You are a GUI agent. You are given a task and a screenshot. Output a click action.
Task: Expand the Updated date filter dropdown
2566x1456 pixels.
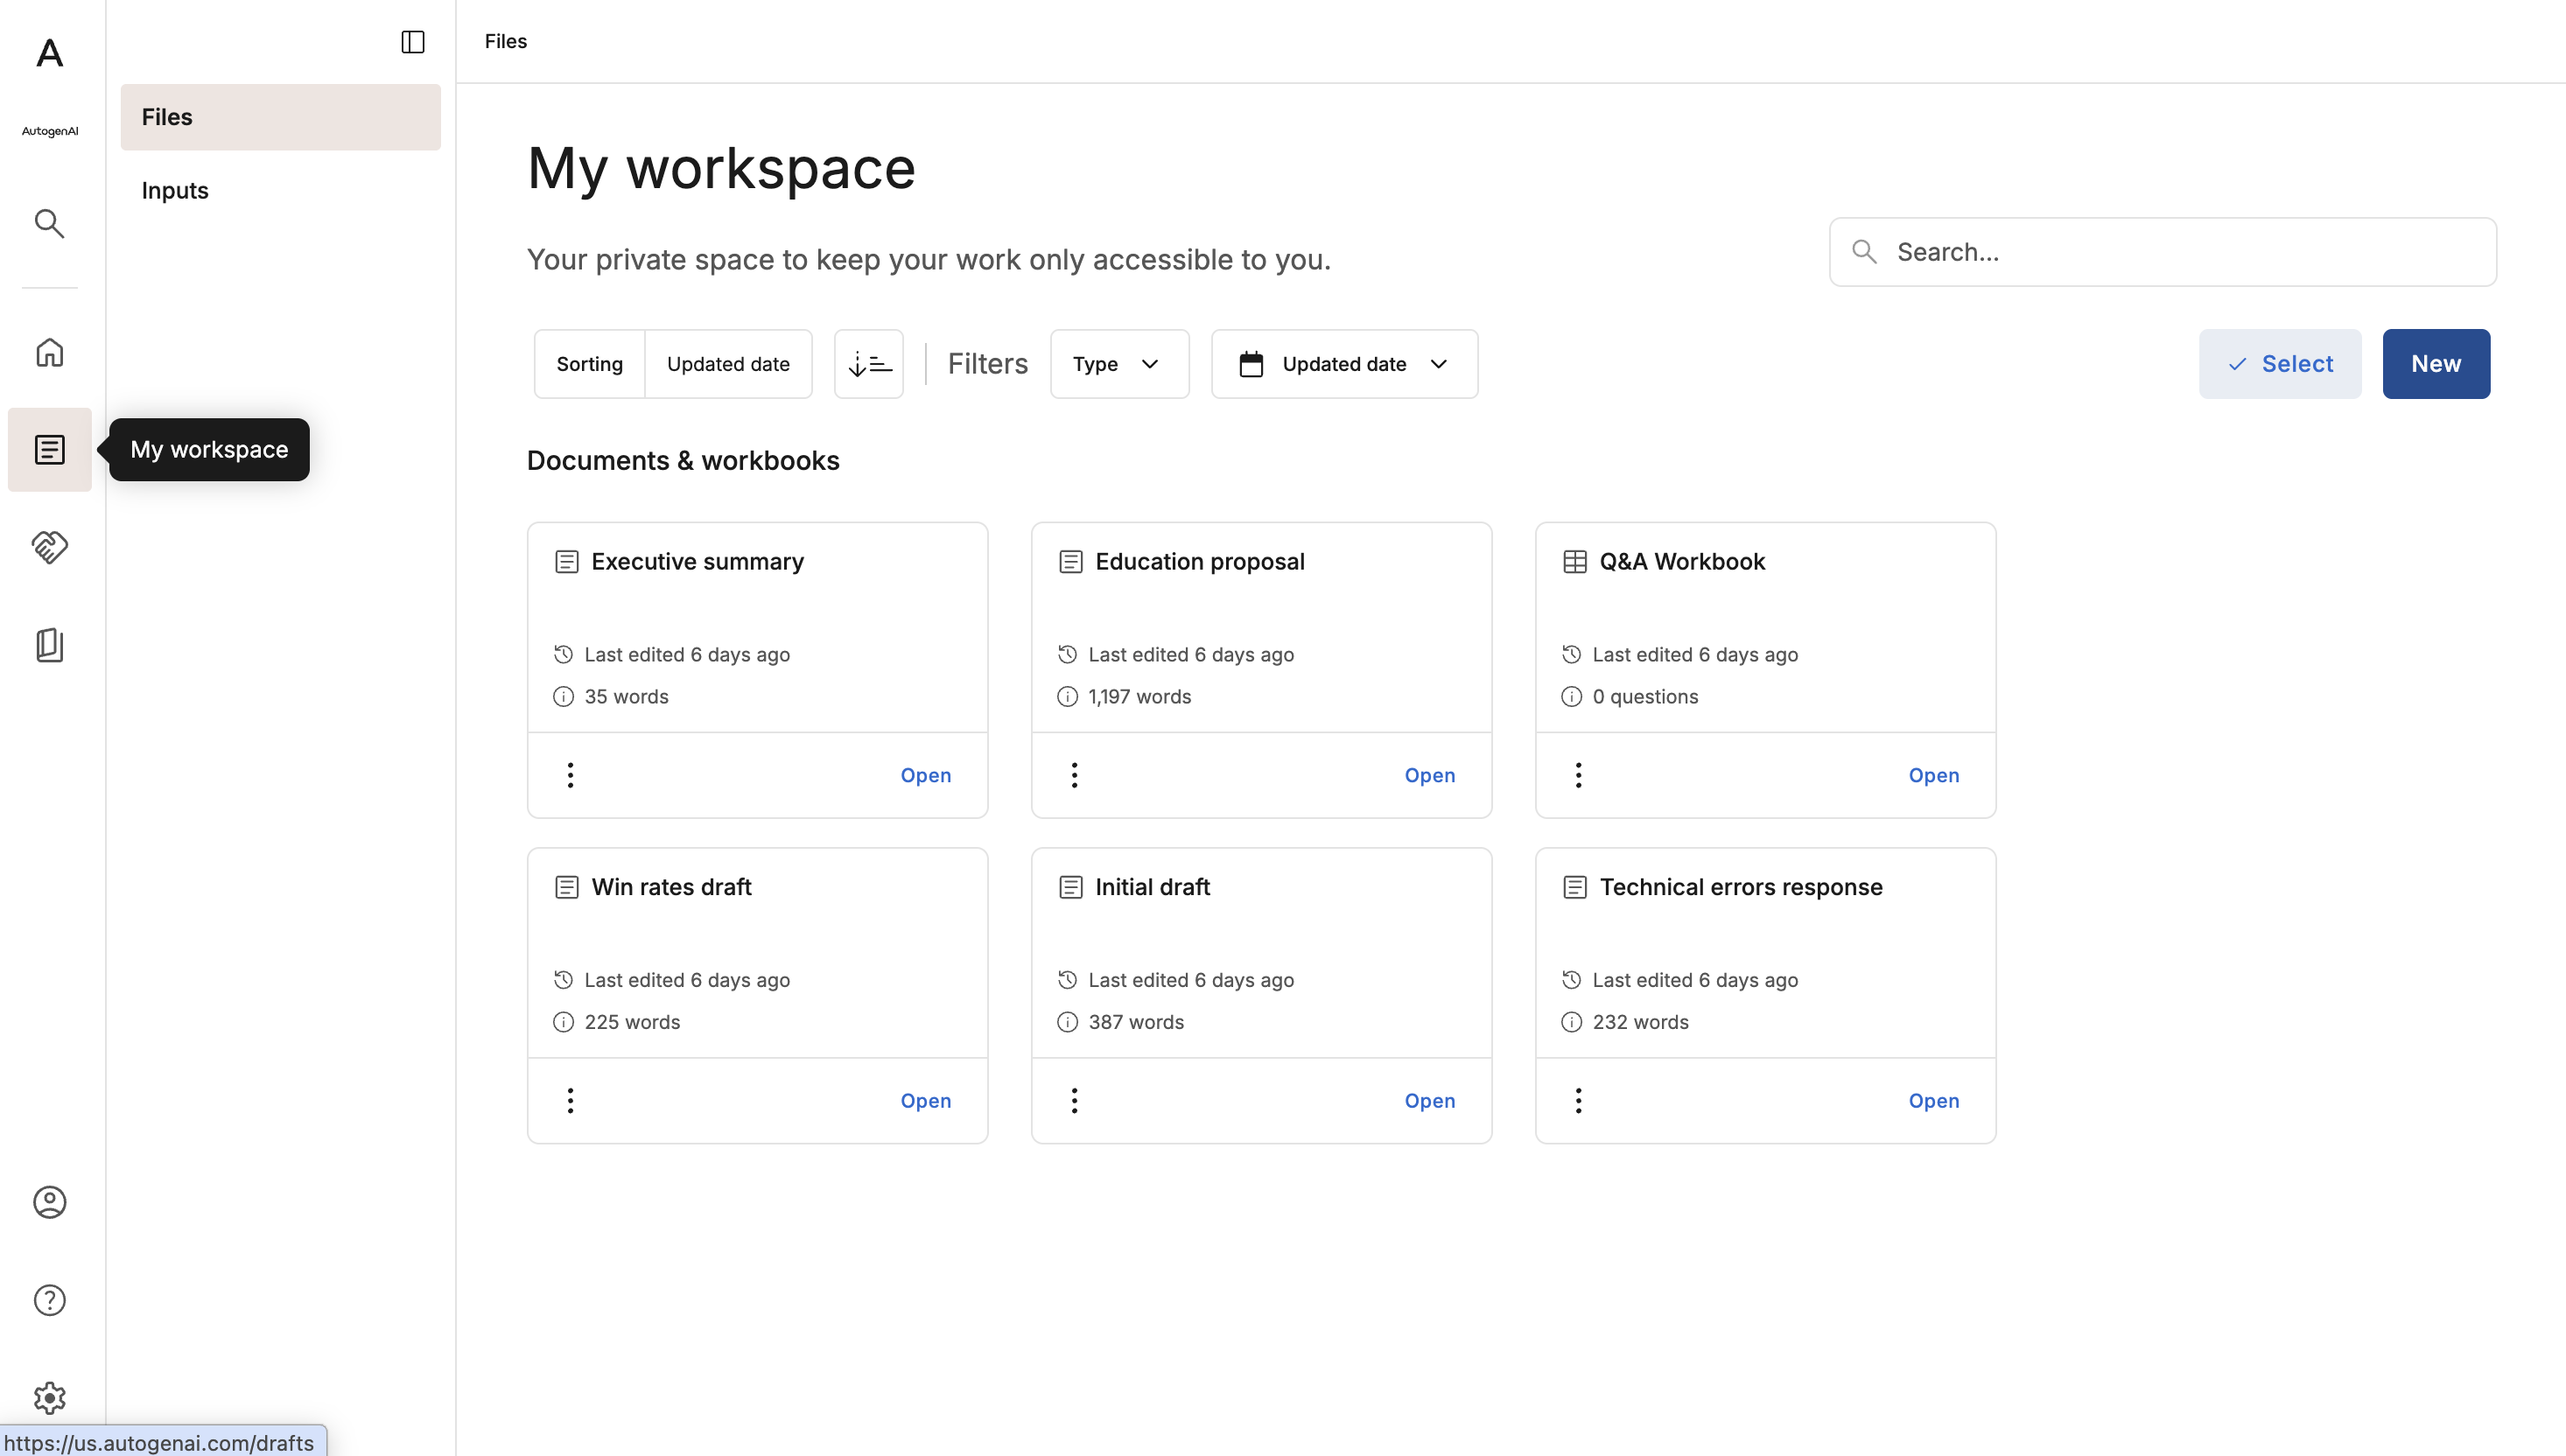point(1344,364)
